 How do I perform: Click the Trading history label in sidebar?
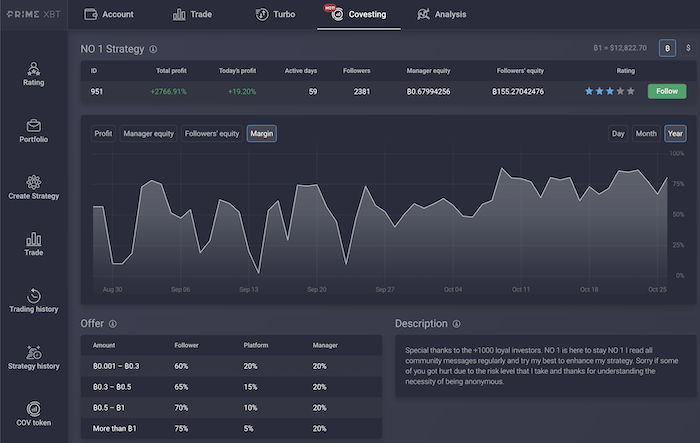(33, 309)
